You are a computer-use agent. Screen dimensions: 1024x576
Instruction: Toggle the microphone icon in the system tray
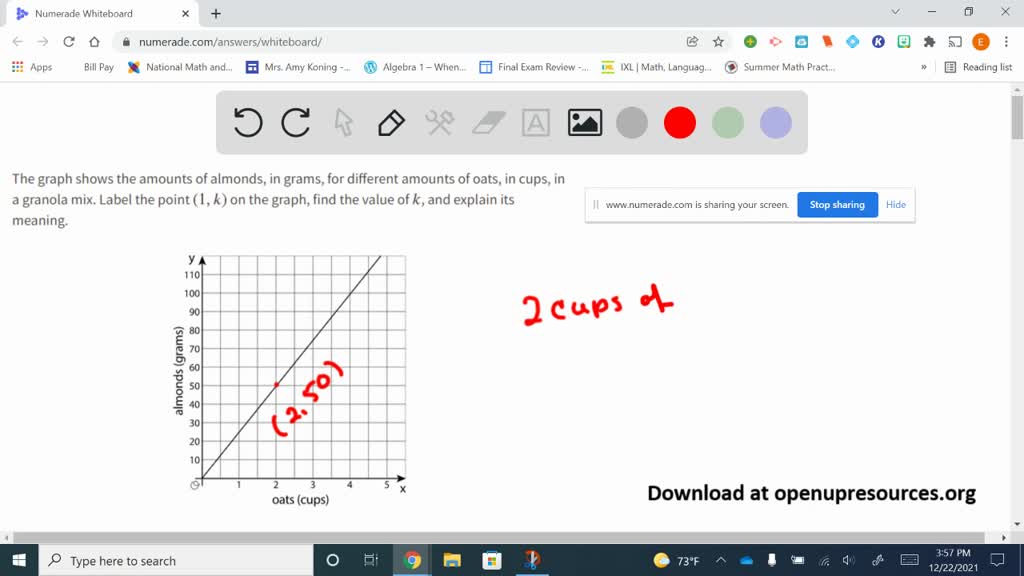[x=772, y=560]
